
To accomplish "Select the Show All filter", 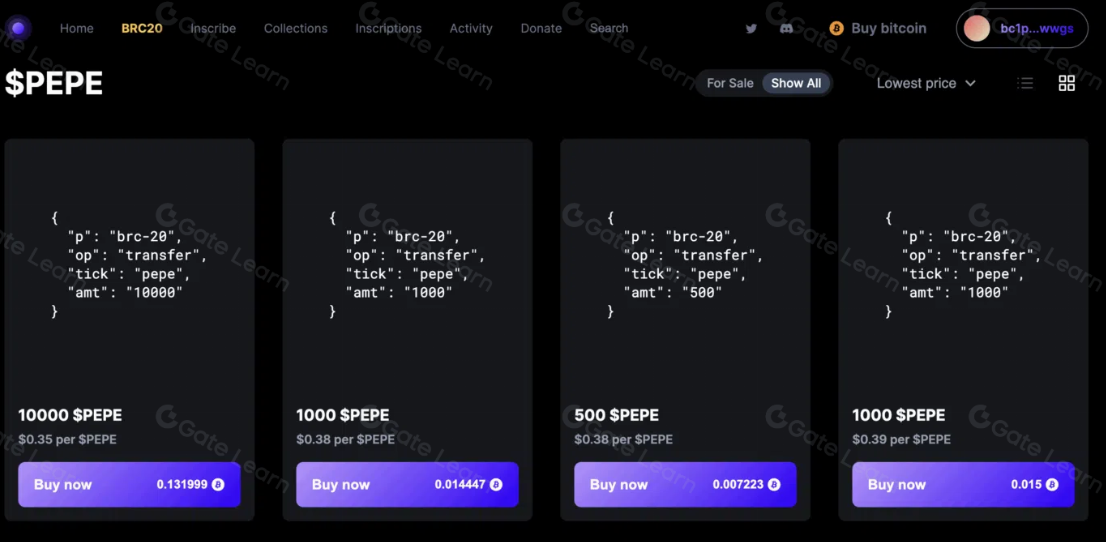I will [x=796, y=83].
